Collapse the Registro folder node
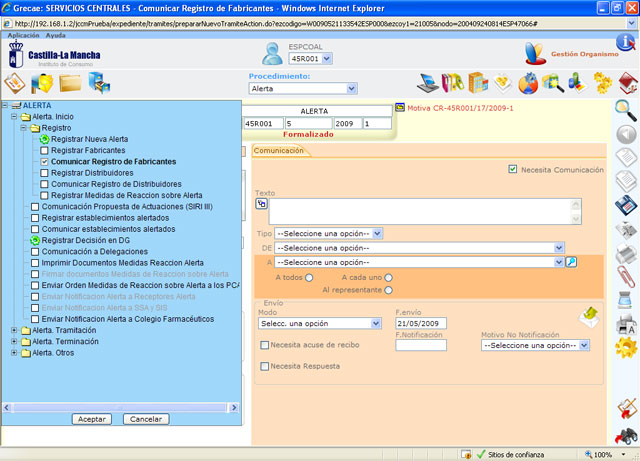Image resolution: width=640 pixels, height=461 pixels. pos(24,128)
